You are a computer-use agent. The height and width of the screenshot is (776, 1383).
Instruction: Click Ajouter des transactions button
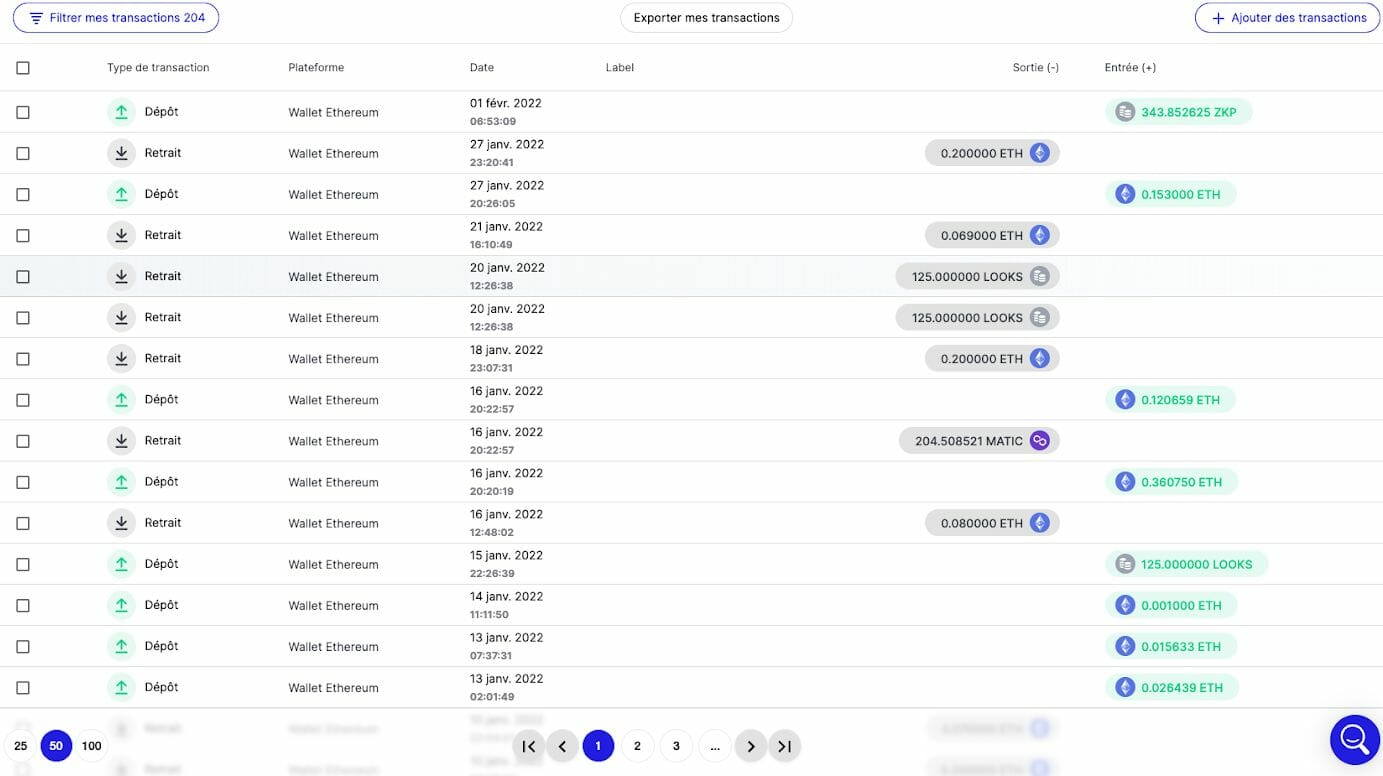click(x=1287, y=18)
